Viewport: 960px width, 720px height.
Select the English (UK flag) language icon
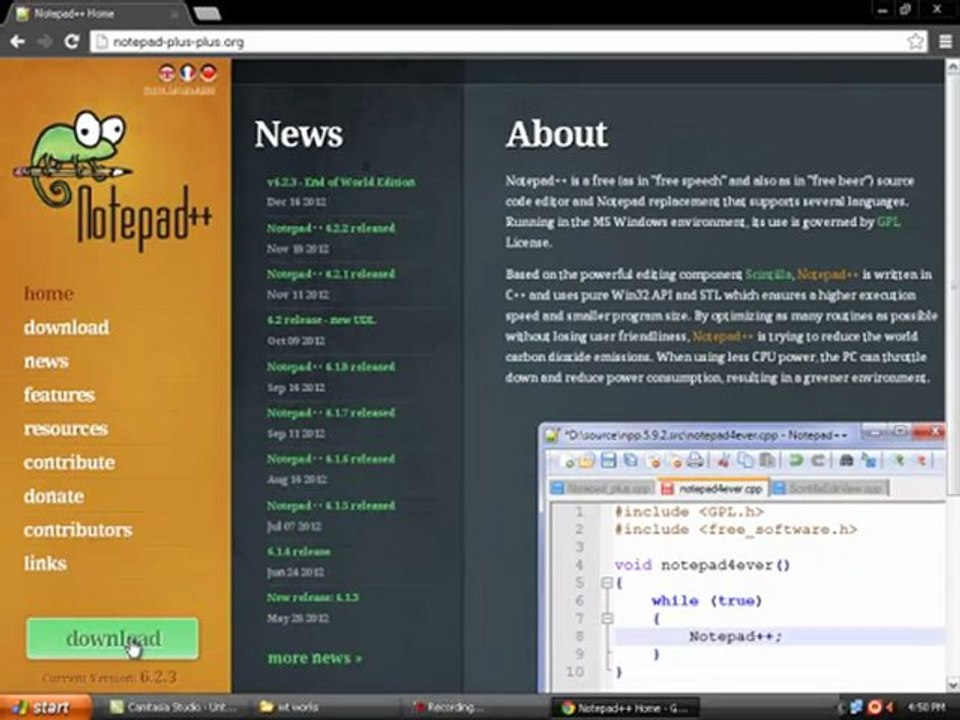point(167,73)
